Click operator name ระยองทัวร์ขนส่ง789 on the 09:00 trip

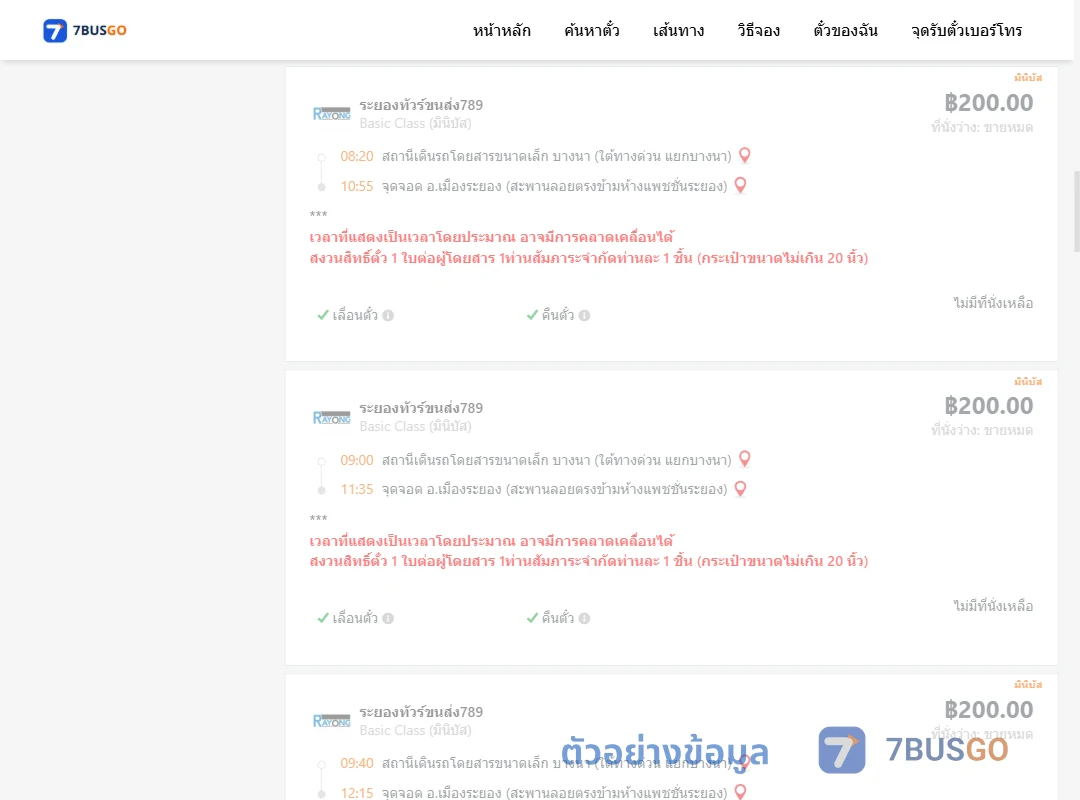tap(421, 408)
